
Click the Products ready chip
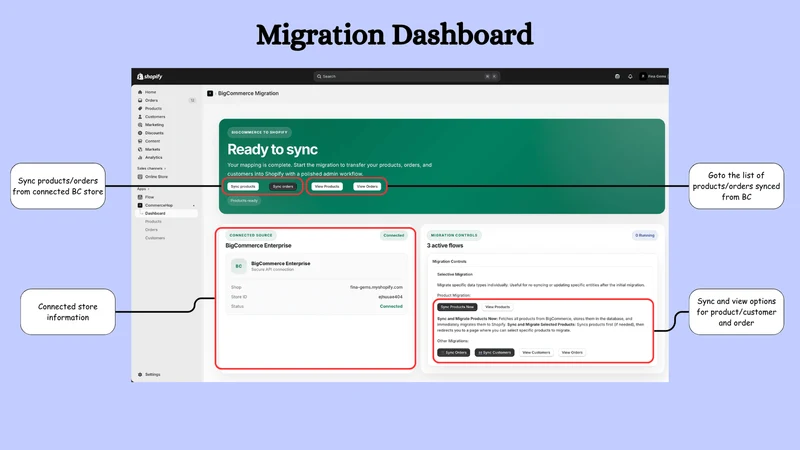(x=244, y=201)
